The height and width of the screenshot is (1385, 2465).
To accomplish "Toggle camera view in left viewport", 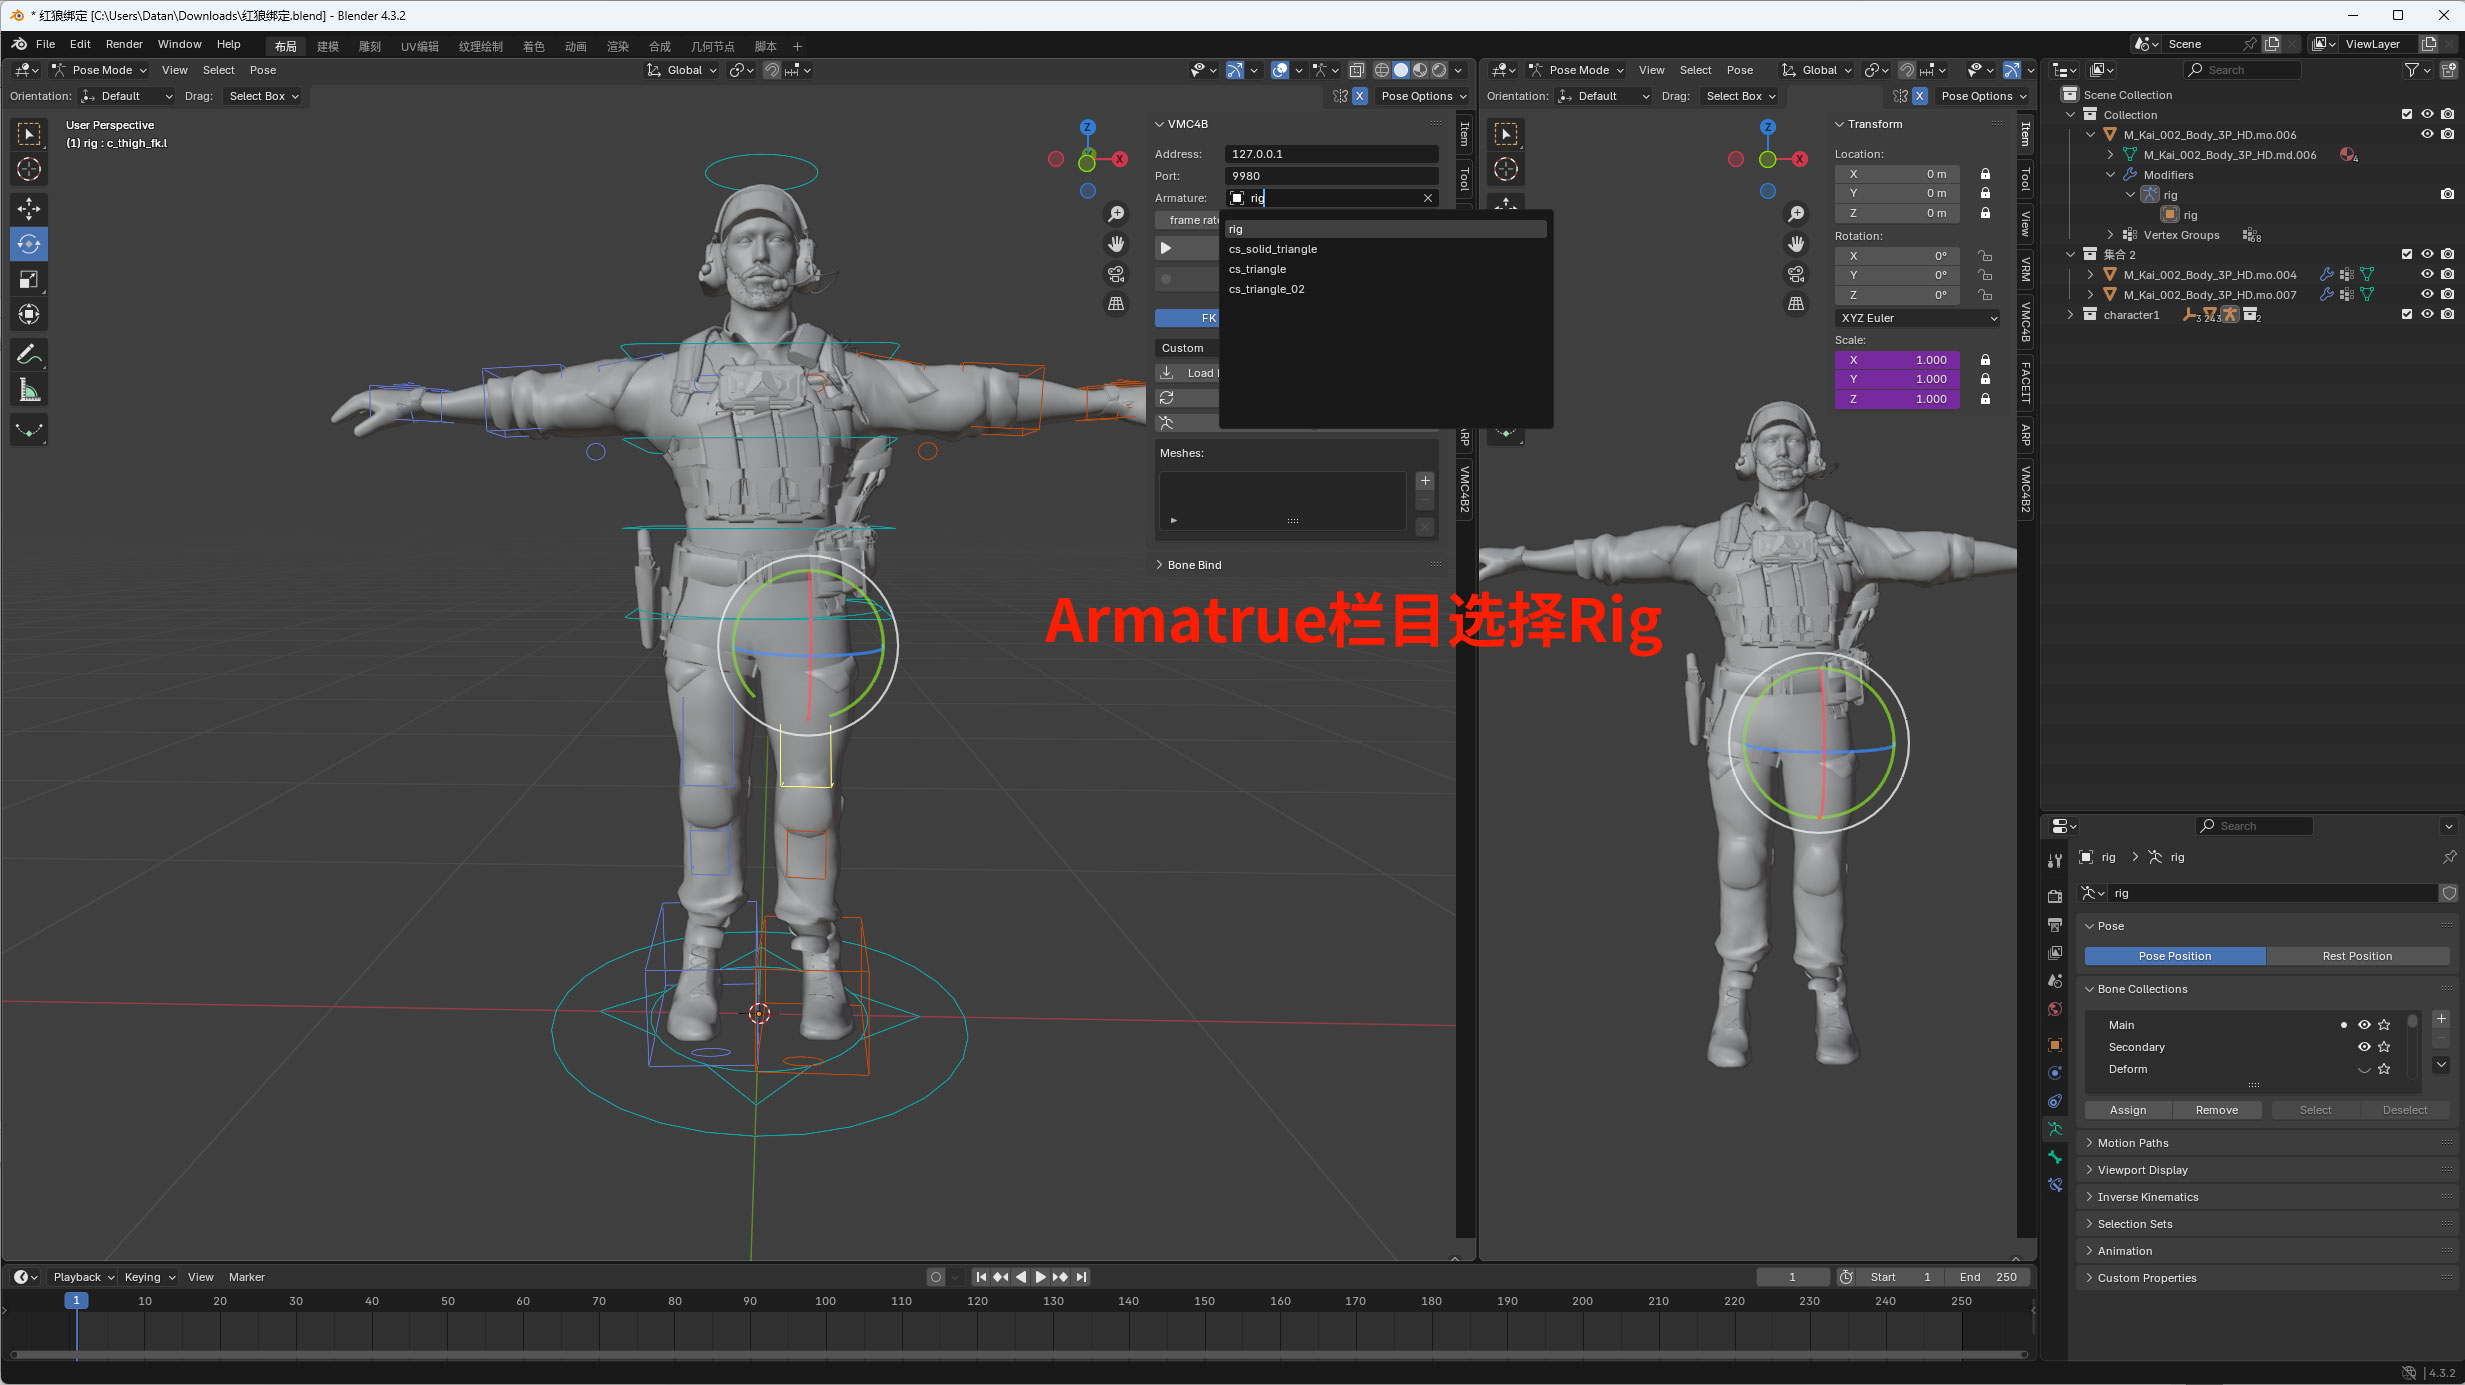I will 1116,274.
